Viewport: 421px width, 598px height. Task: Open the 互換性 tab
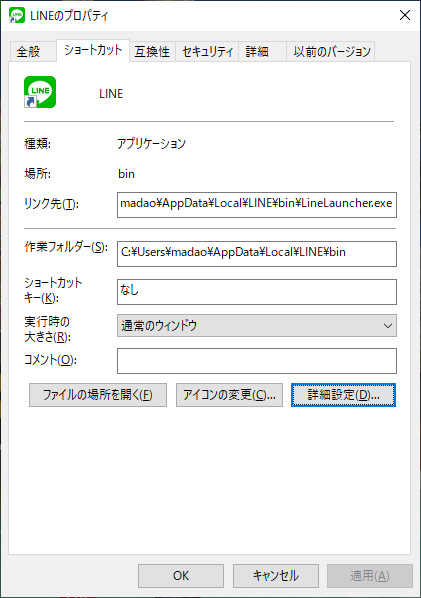[x=152, y=51]
